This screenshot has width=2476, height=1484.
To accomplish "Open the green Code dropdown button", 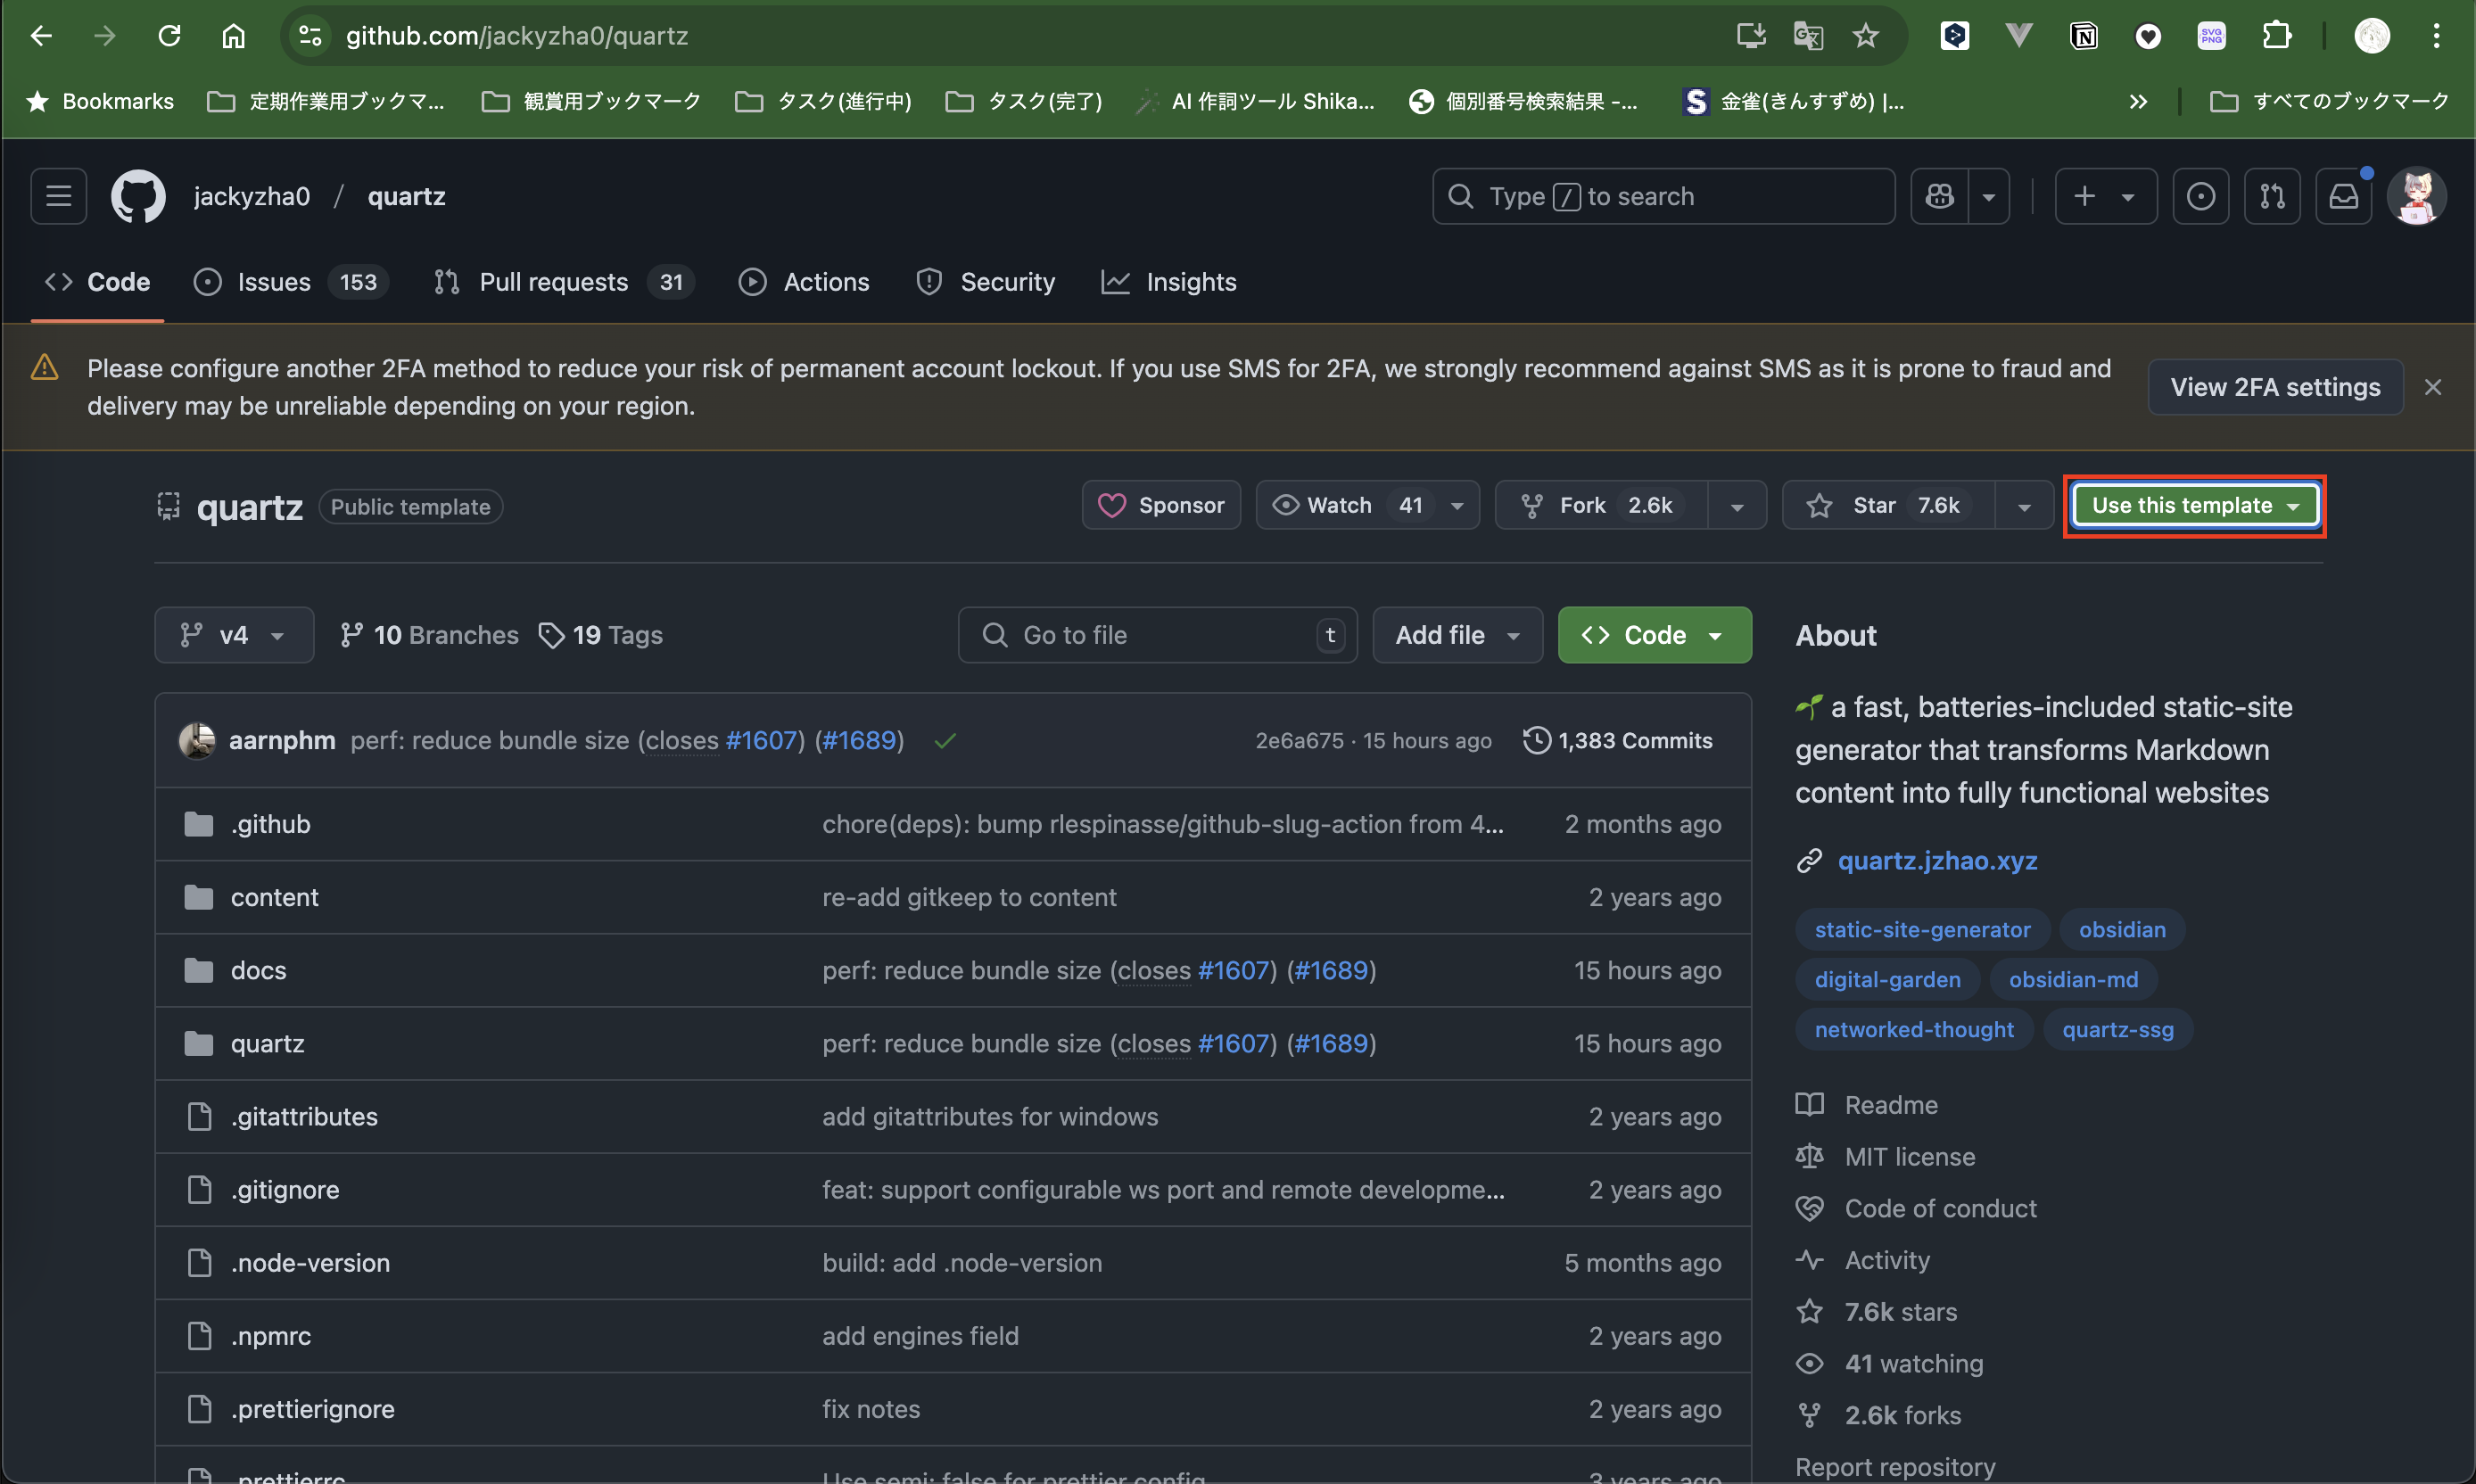I will [1654, 635].
